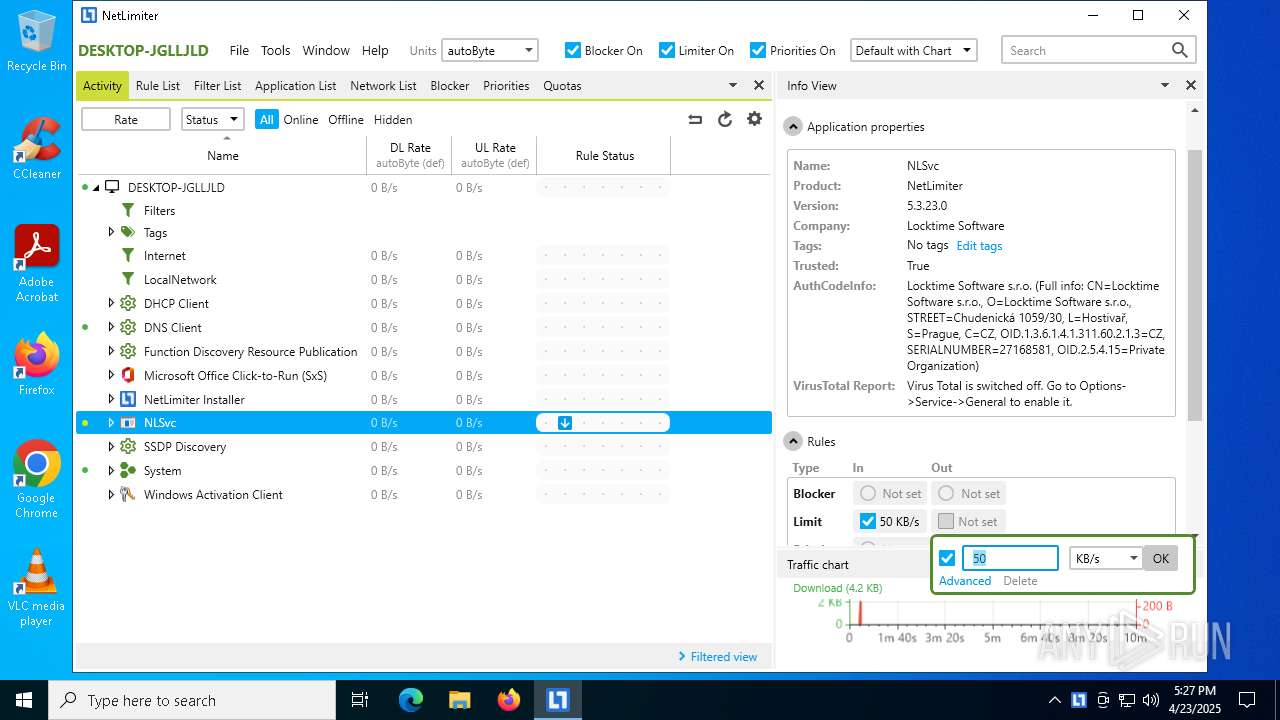
Task: Switch to Filter List tab
Action: [x=218, y=86]
